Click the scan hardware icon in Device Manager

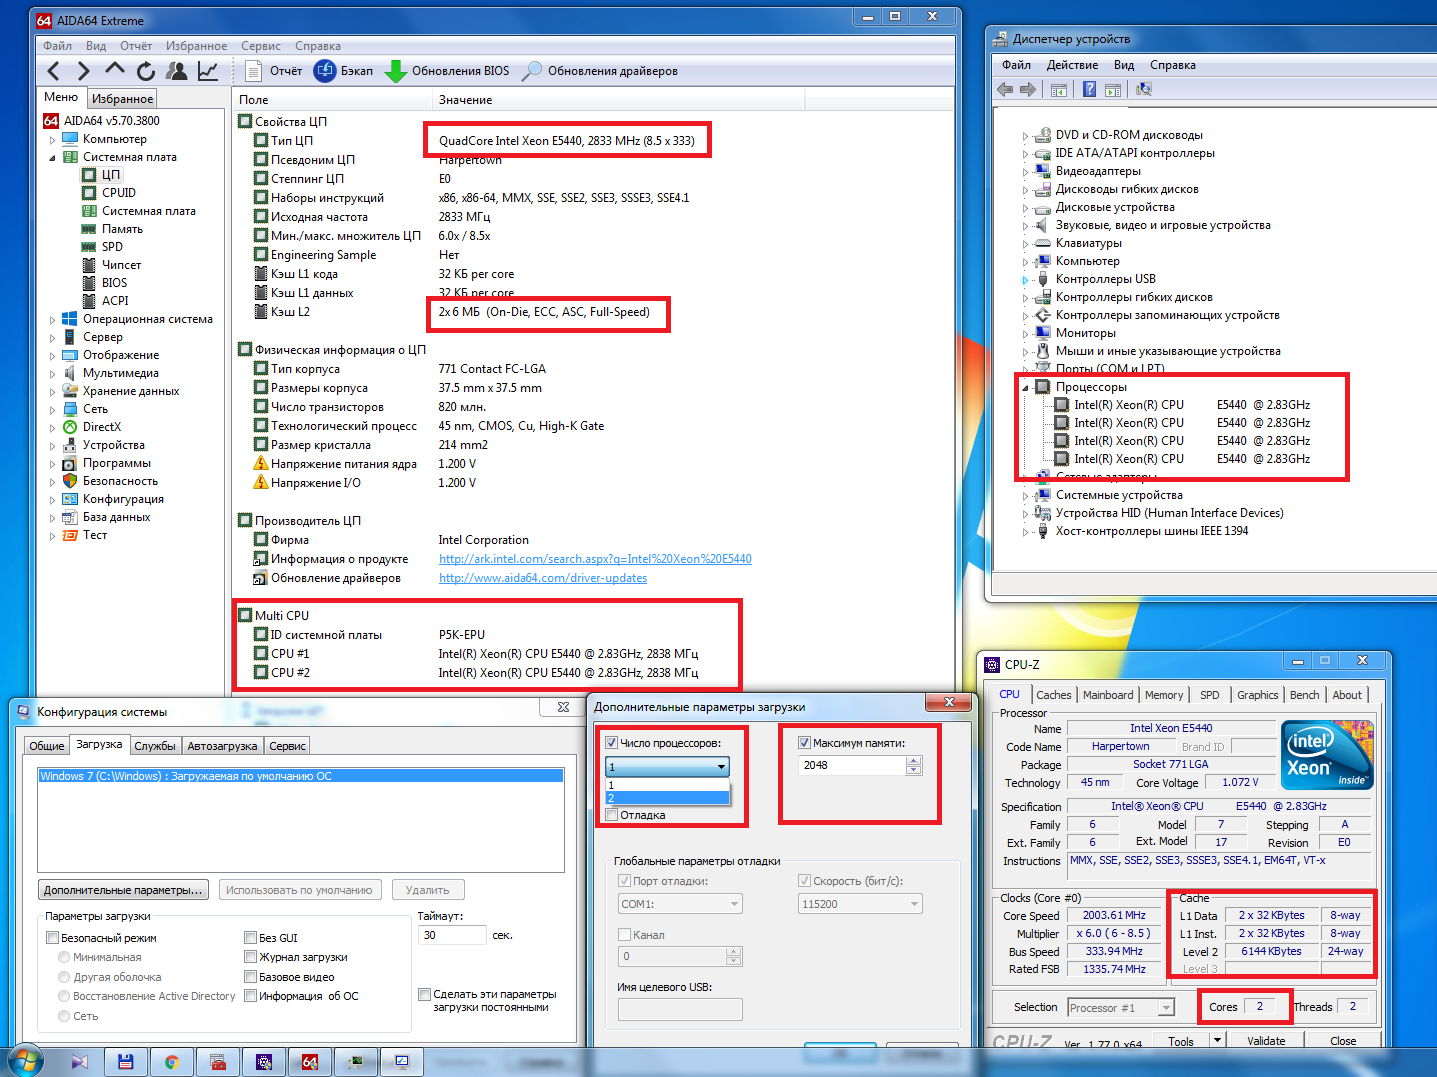point(1144,90)
